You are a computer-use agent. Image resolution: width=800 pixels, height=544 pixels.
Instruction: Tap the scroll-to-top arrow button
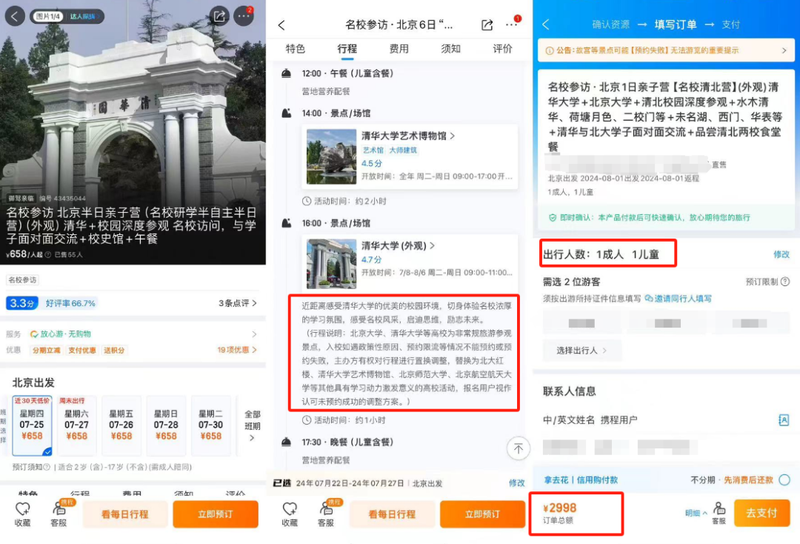tap(517, 448)
